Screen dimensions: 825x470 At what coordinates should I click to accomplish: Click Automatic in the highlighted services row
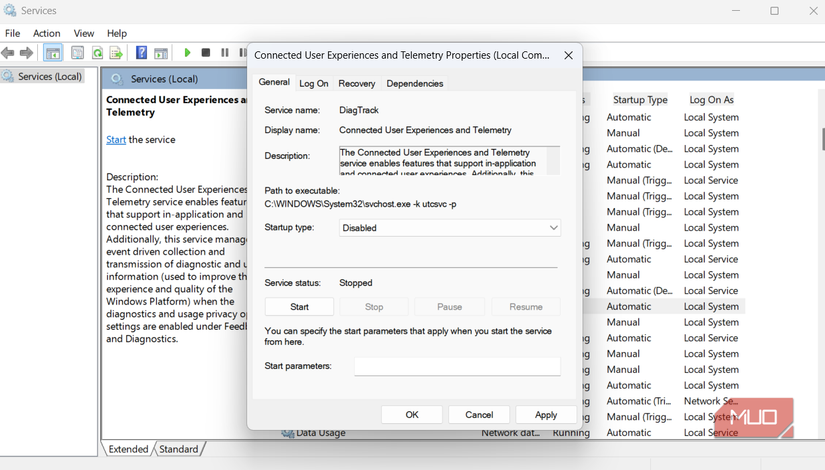point(629,306)
